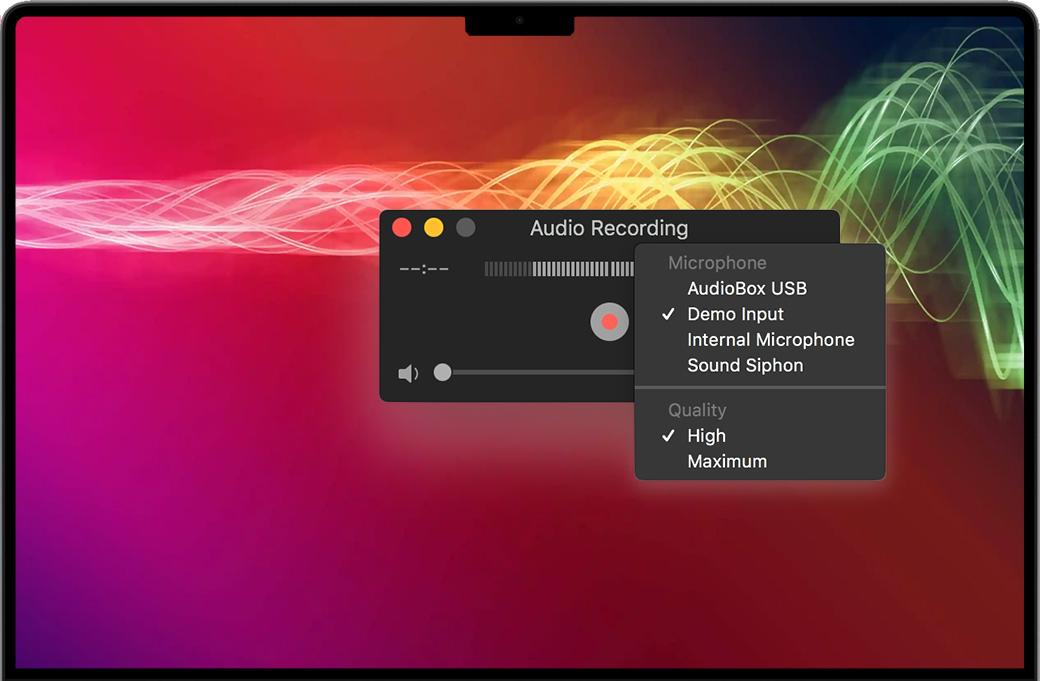Viewport: 1040px width, 681px height.
Task: Select Internal Microphone from the menu
Action: pos(770,340)
